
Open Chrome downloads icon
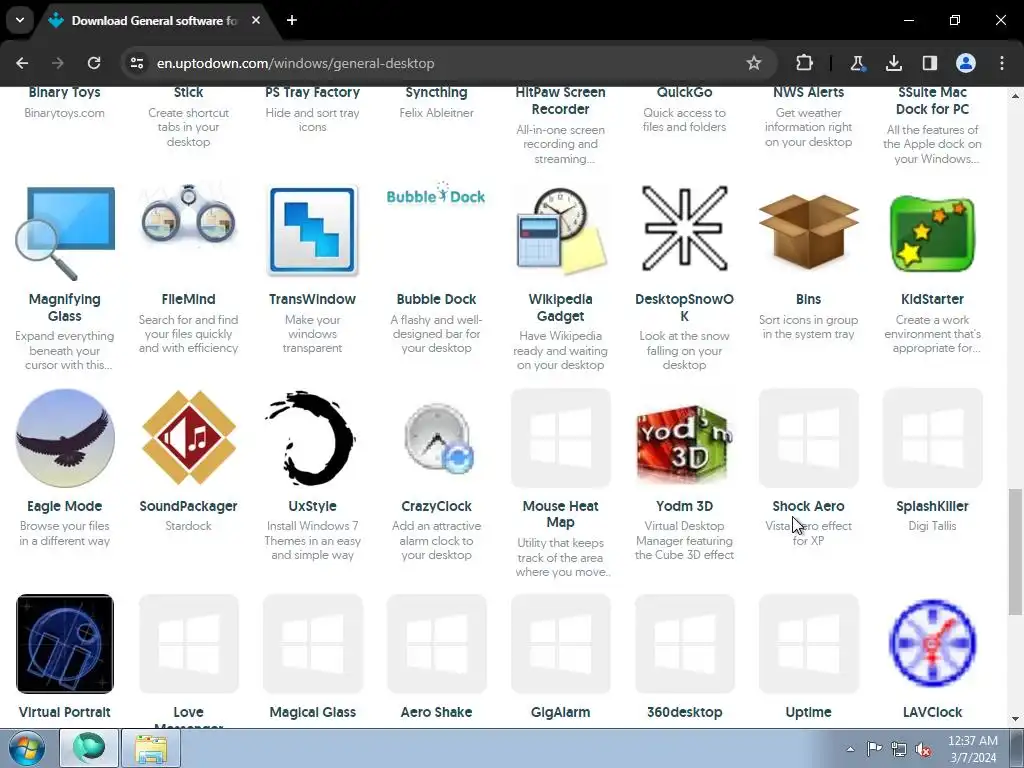coord(893,63)
